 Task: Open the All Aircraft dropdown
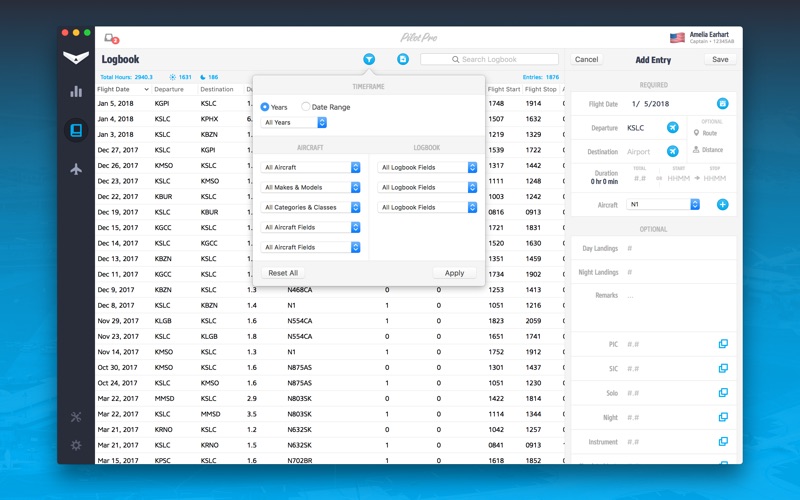point(311,167)
